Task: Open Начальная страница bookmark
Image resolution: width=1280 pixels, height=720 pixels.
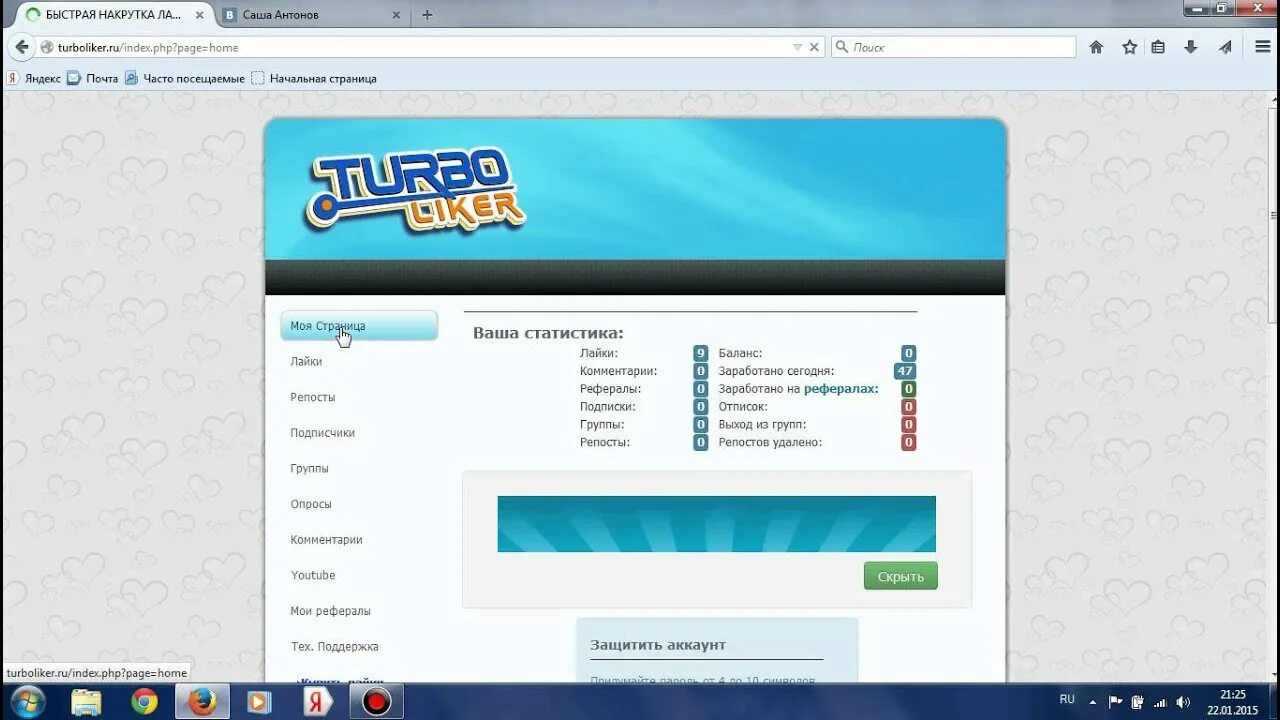Action: click(314, 78)
